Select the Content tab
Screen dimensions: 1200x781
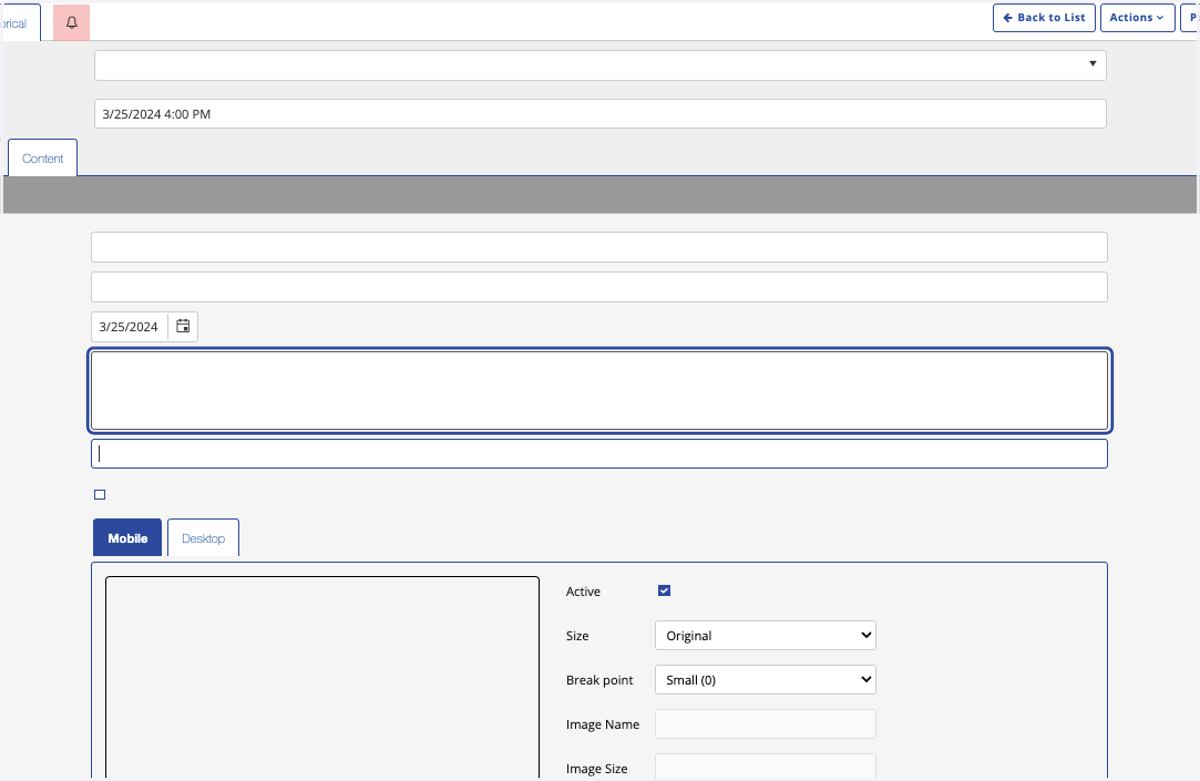click(43, 158)
